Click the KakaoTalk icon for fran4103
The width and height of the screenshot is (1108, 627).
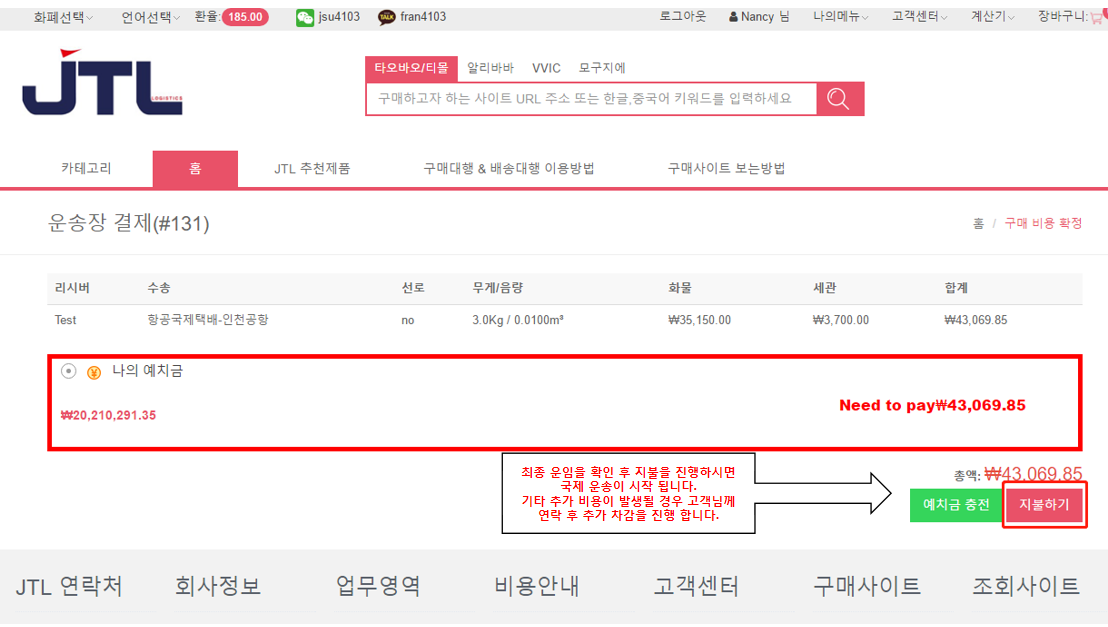click(x=387, y=17)
